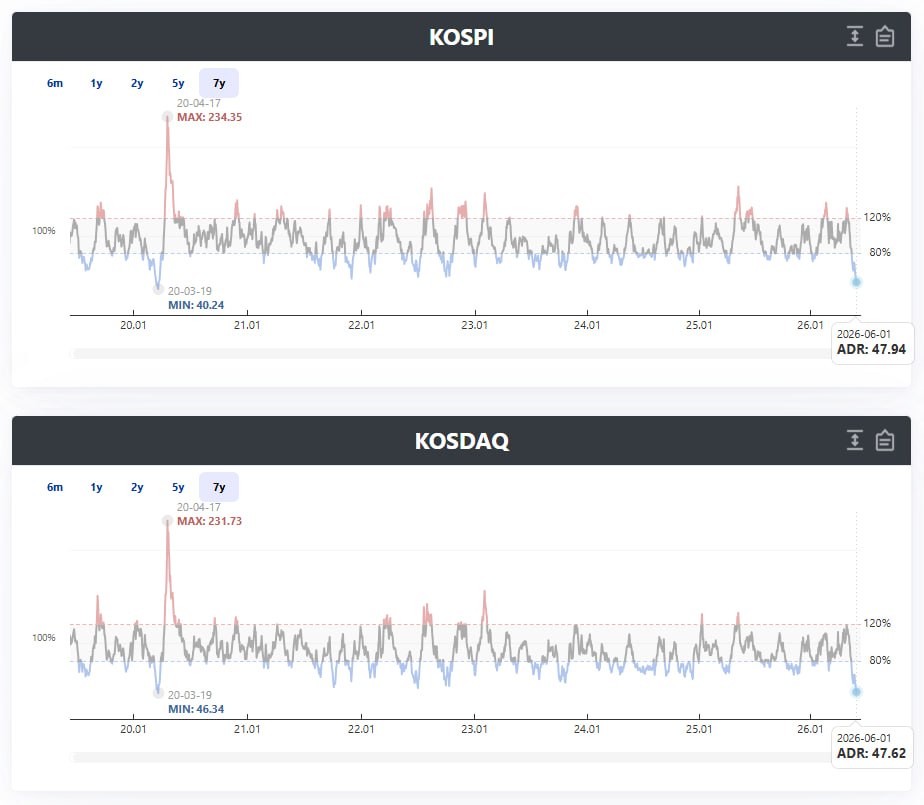
Task: Click the 20.01 axis label on KOSPI chart
Action: pyautogui.click(x=133, y=325)
